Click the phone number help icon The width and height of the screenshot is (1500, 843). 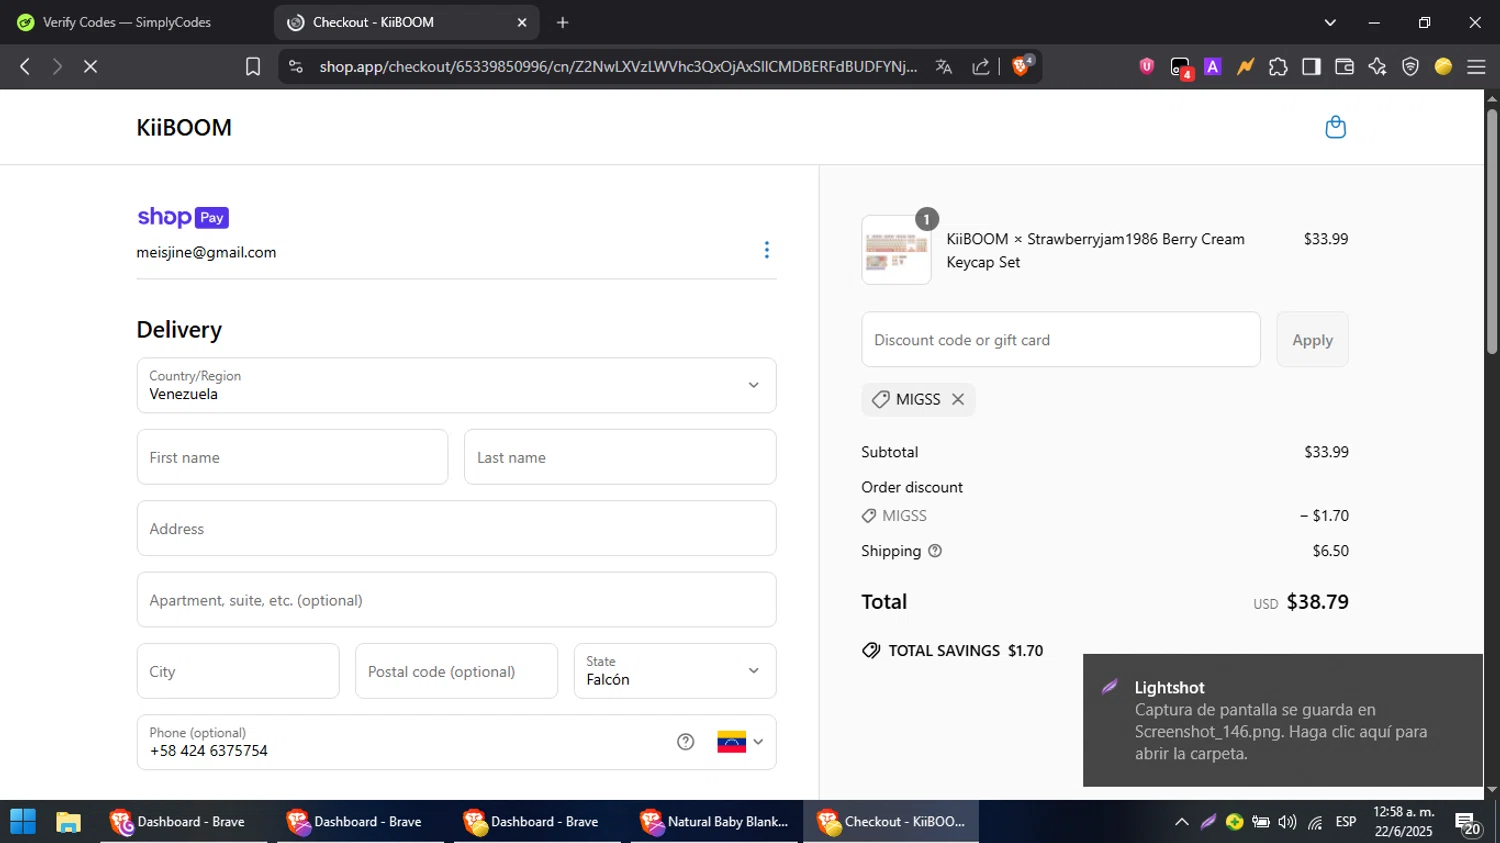(x=685, y=742)
